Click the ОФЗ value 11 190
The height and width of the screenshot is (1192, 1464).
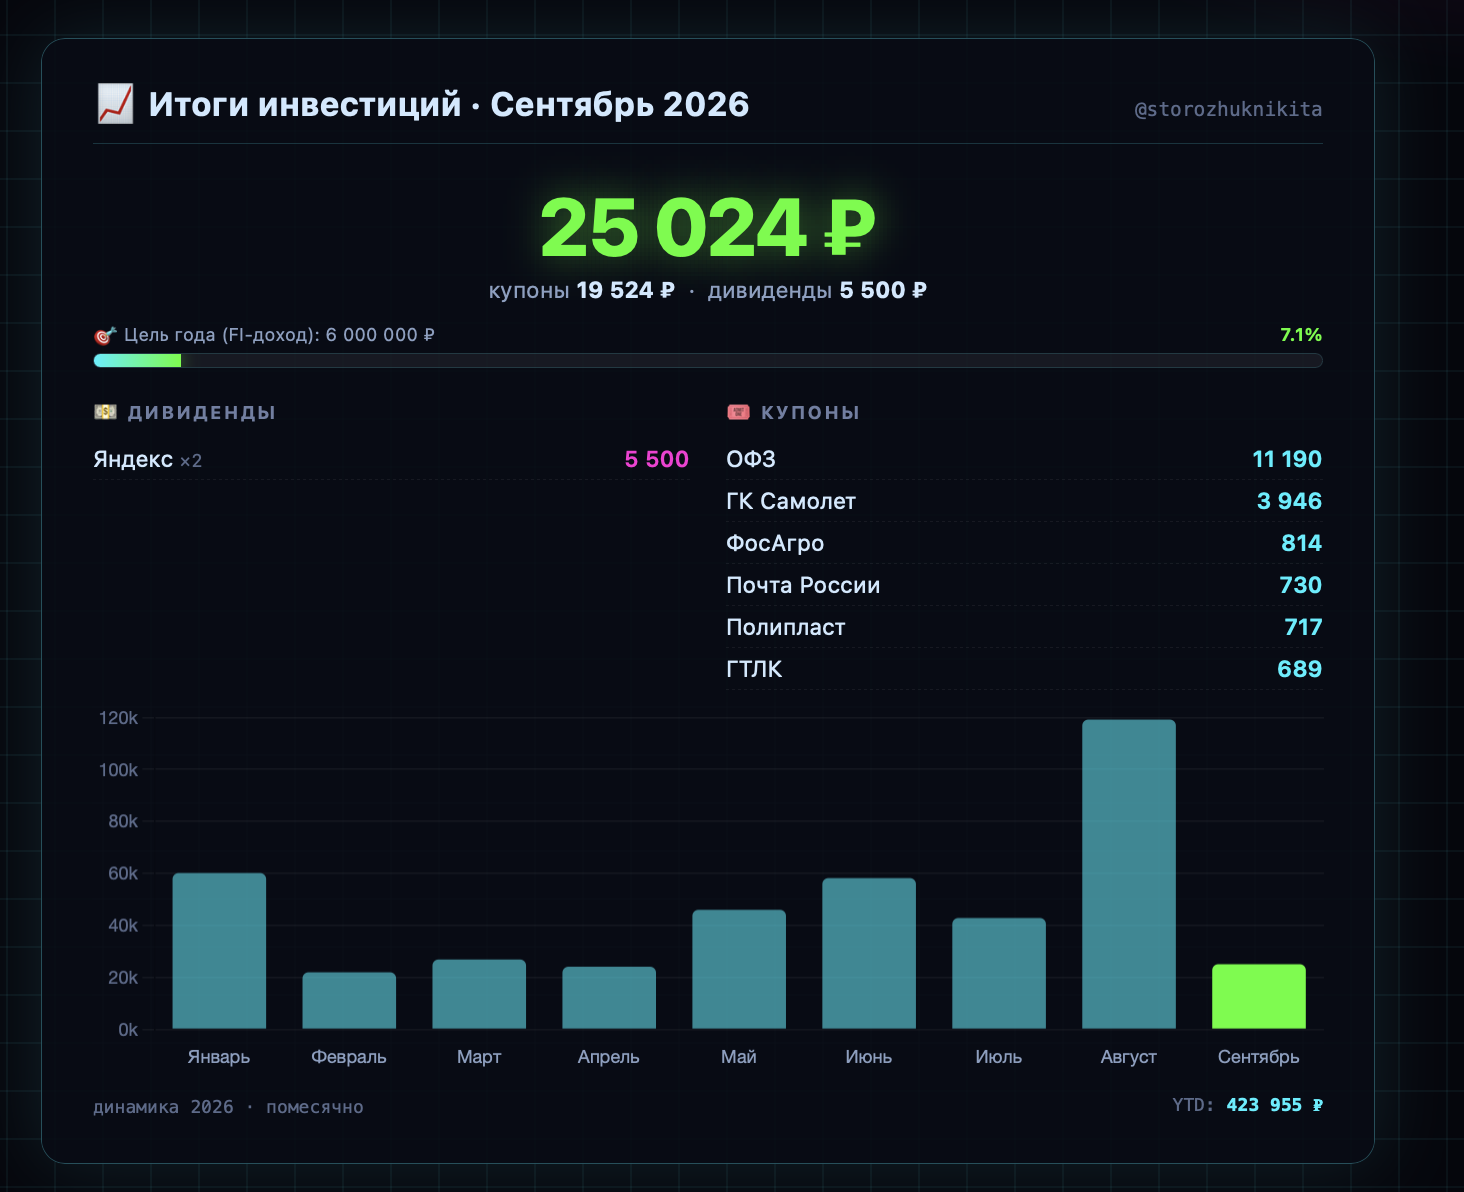[x=1287, y=459]
